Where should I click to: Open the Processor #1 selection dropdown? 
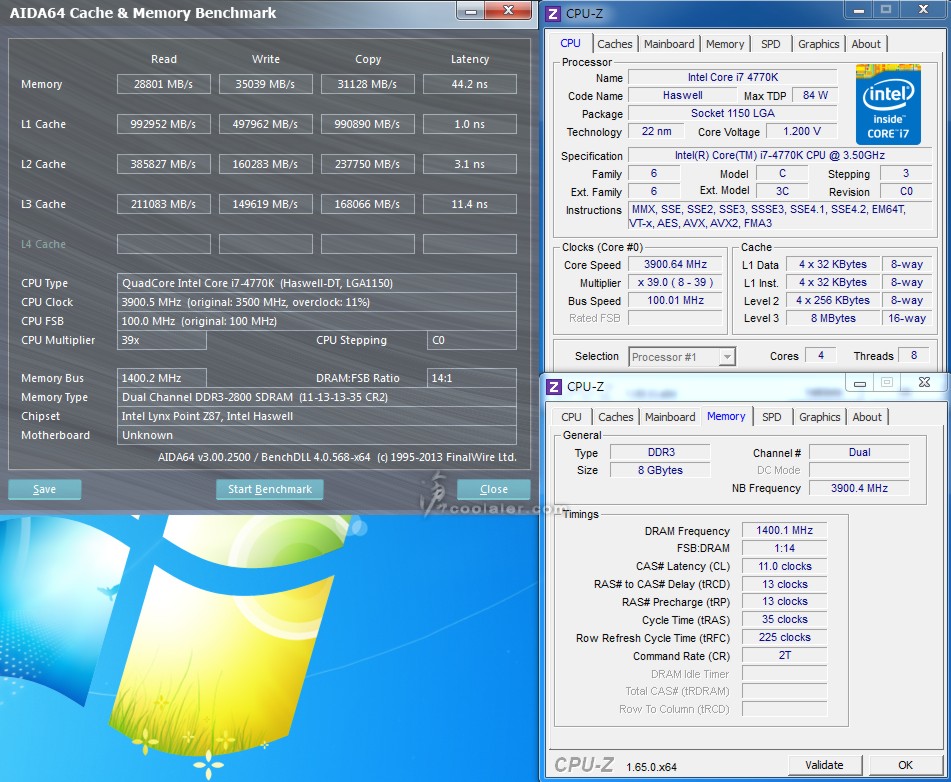tap(682, 357)
